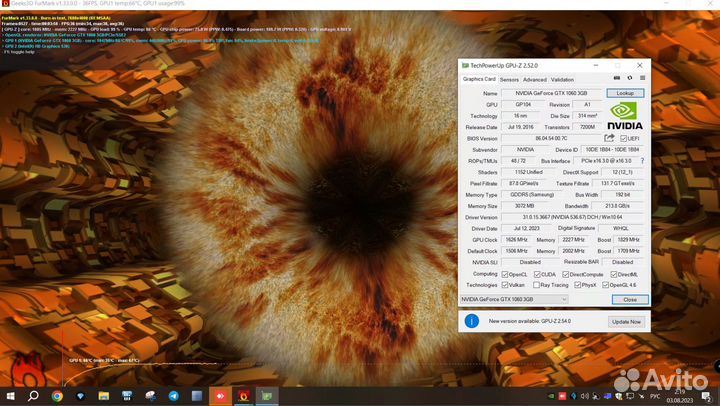720x406 pixels.
Task: Click the РУС language indicator
Action: tap(655, 396)
